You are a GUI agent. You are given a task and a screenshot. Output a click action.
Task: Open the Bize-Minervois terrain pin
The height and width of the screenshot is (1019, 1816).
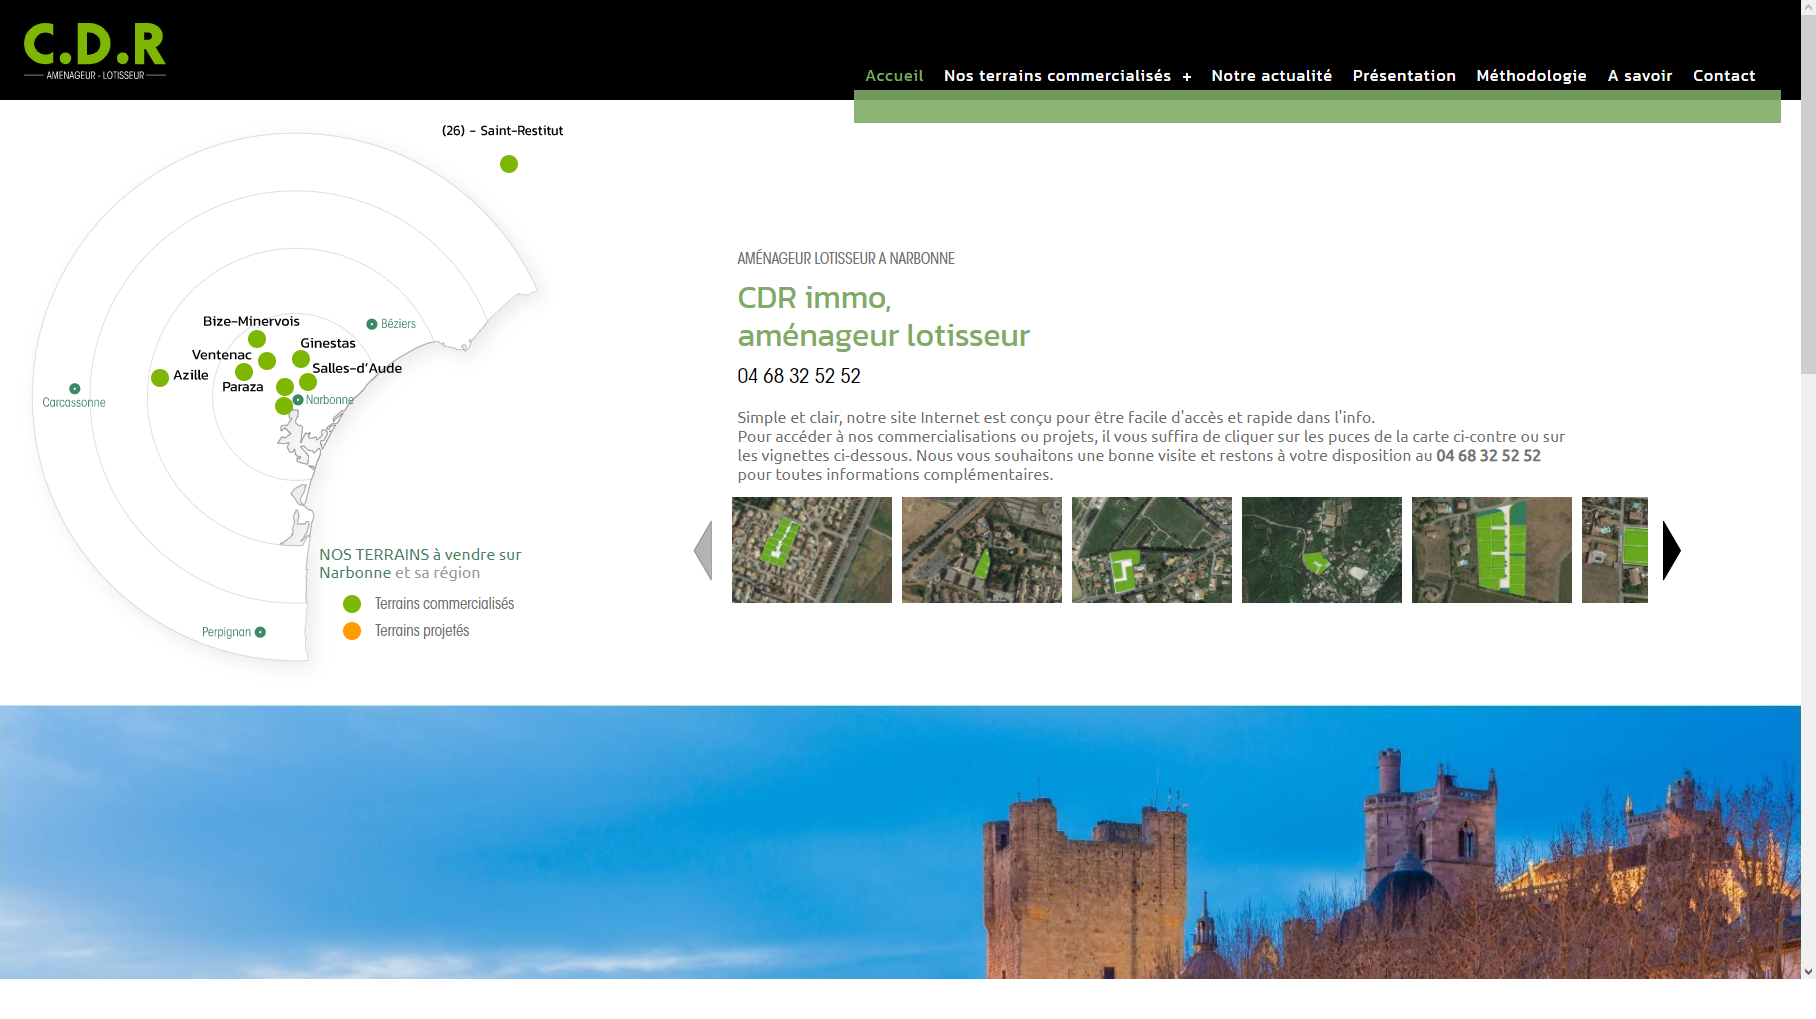click(x=257, y=339)
